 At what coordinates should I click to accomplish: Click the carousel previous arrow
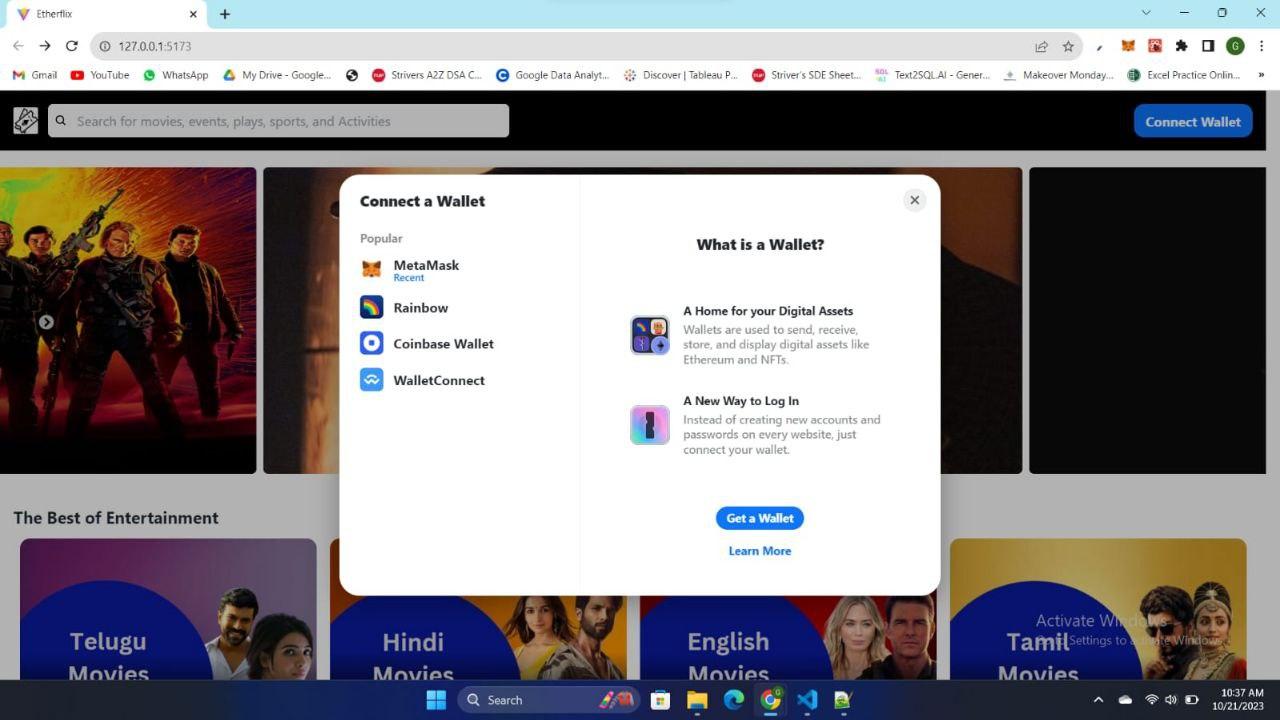46,322
